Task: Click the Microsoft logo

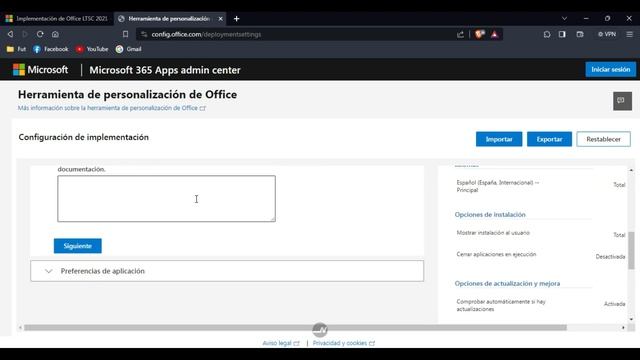Action: [x=40, y=70]
